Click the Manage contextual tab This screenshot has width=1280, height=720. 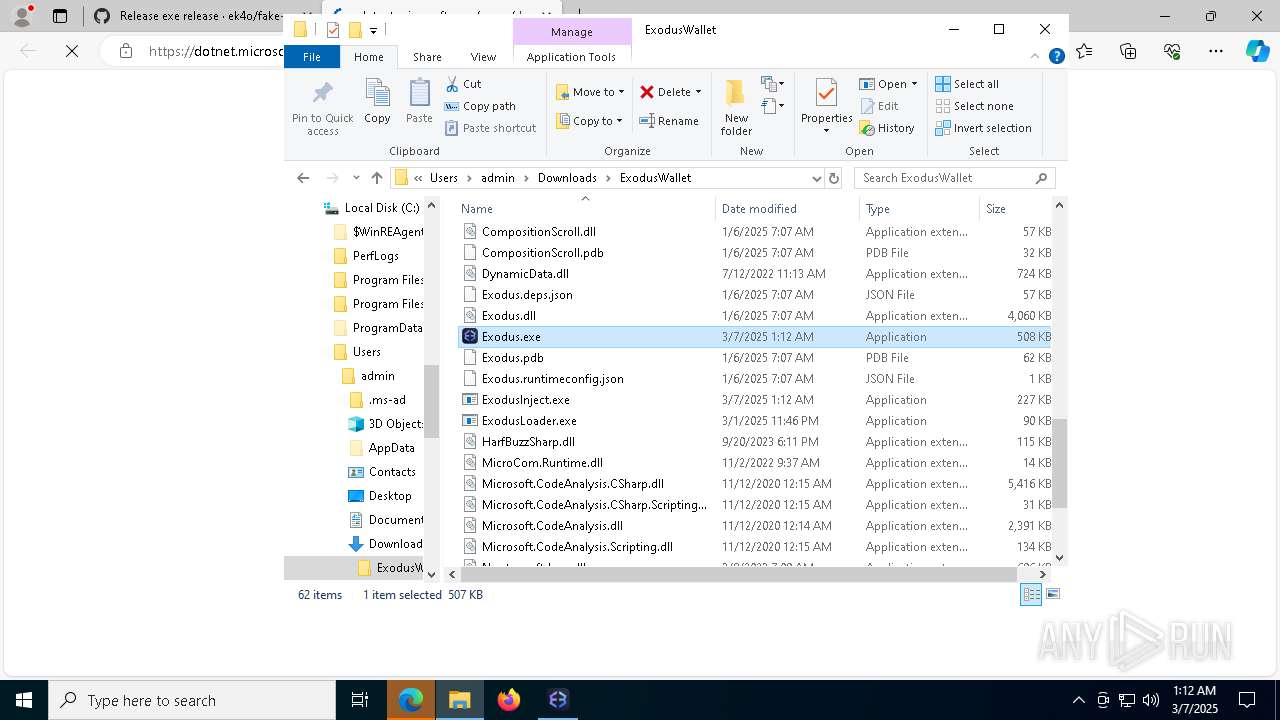pyautogui.click(x=572, y=32)
